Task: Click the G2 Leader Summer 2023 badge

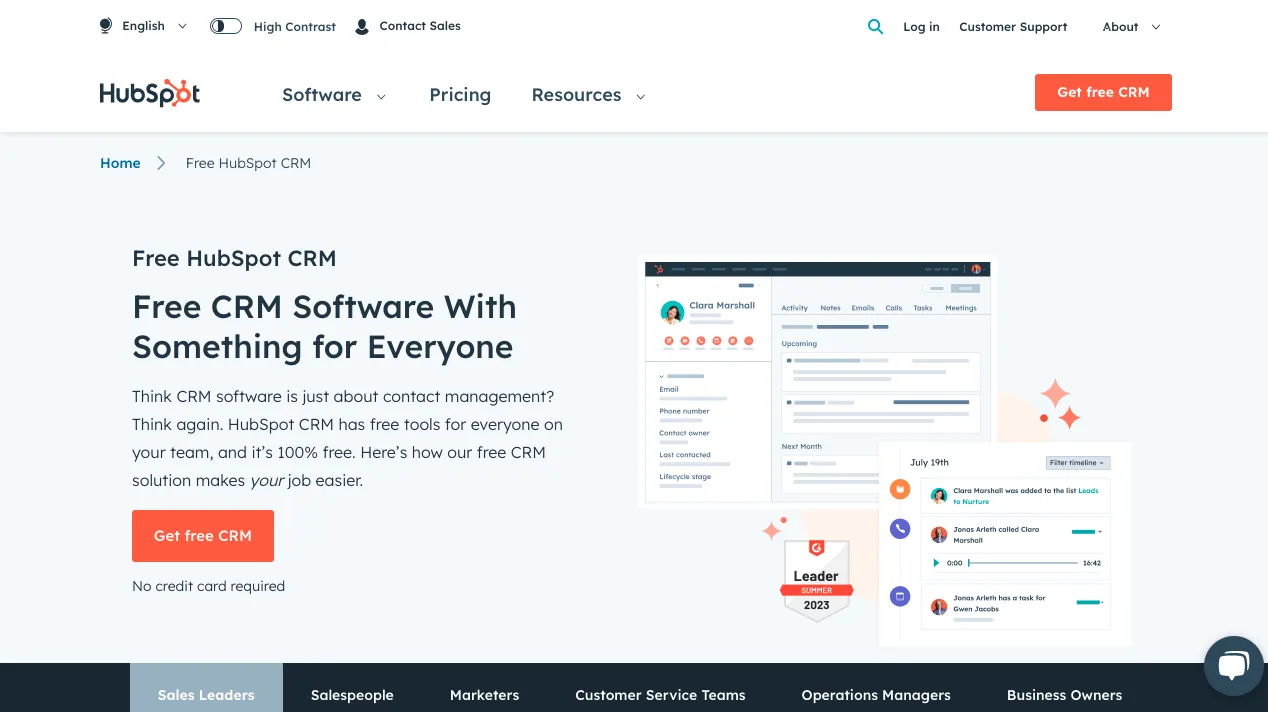Action: [817, 580]
